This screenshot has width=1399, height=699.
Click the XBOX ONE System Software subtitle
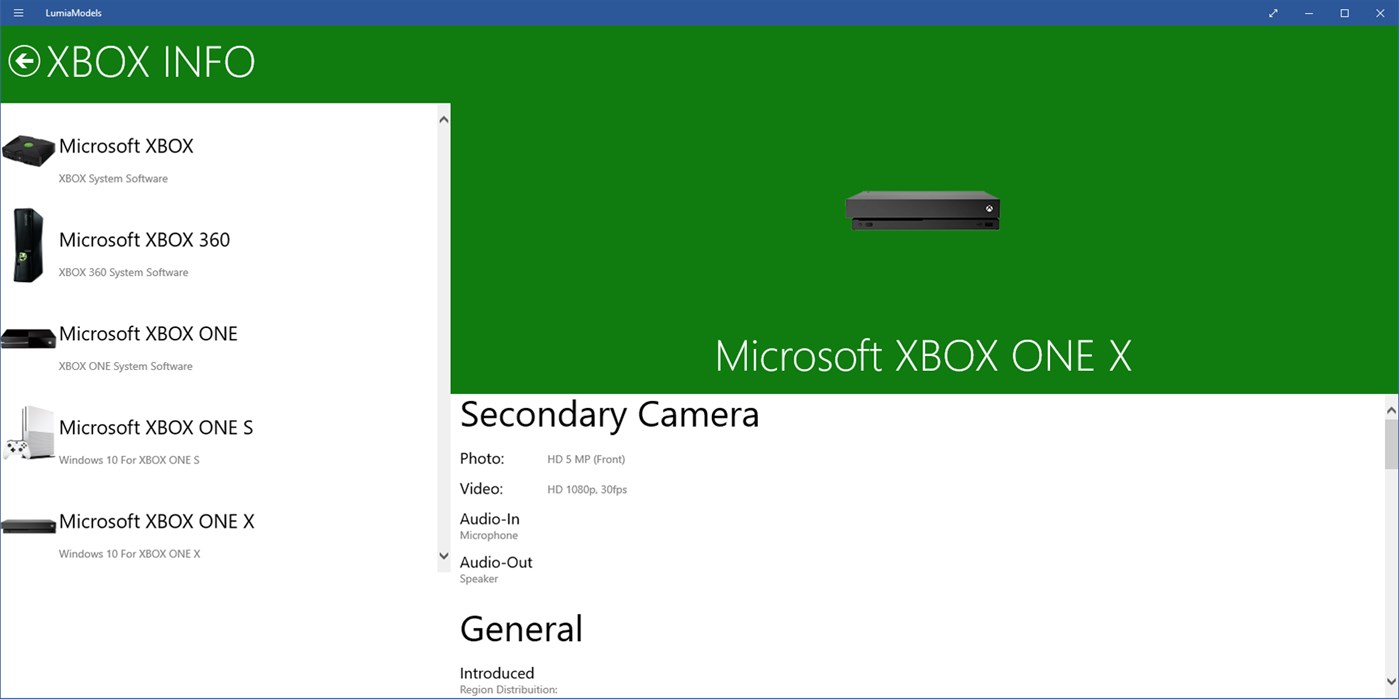coord(125,366)
